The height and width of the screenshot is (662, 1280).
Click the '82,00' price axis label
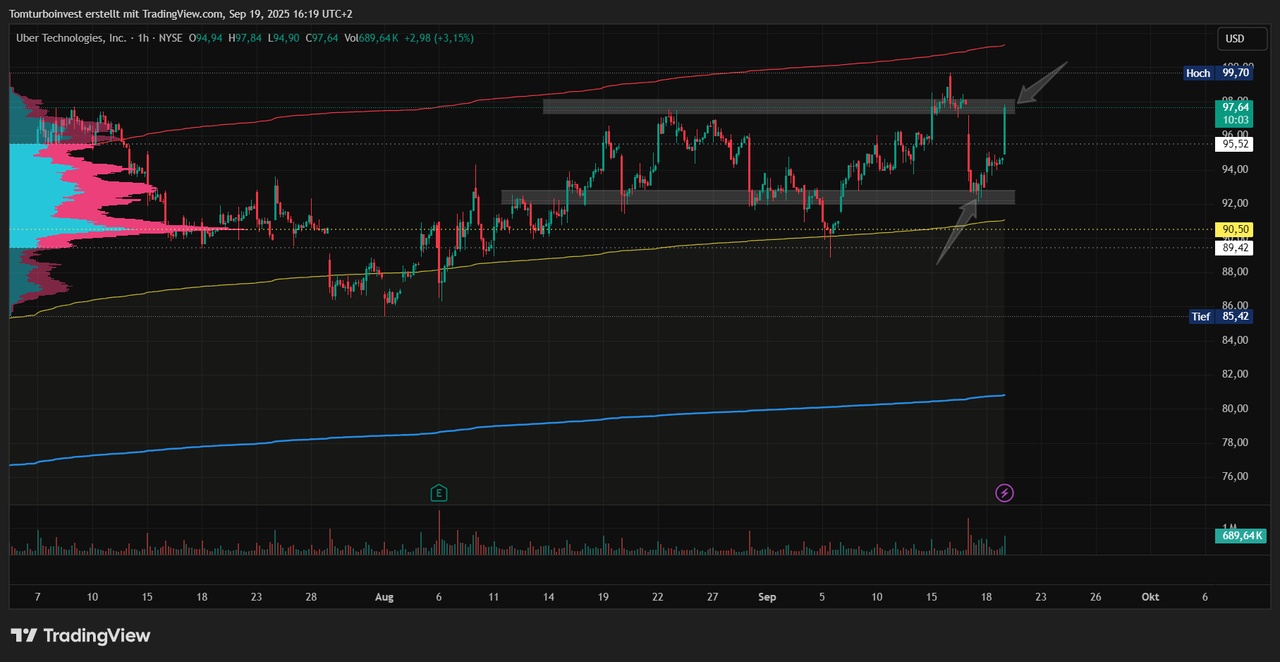click(x=1235, y=374)
